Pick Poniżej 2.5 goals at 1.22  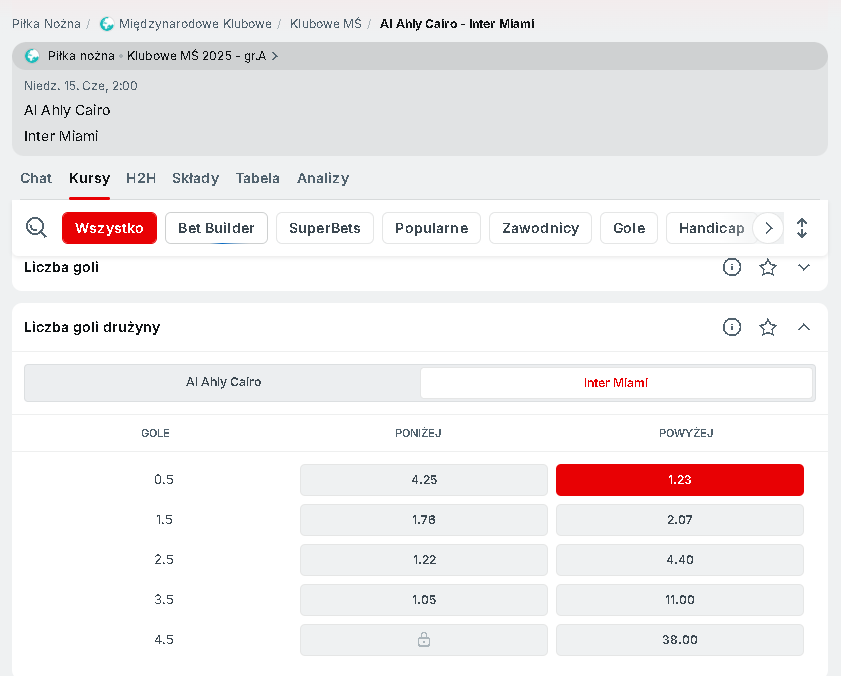coord(424,560)
